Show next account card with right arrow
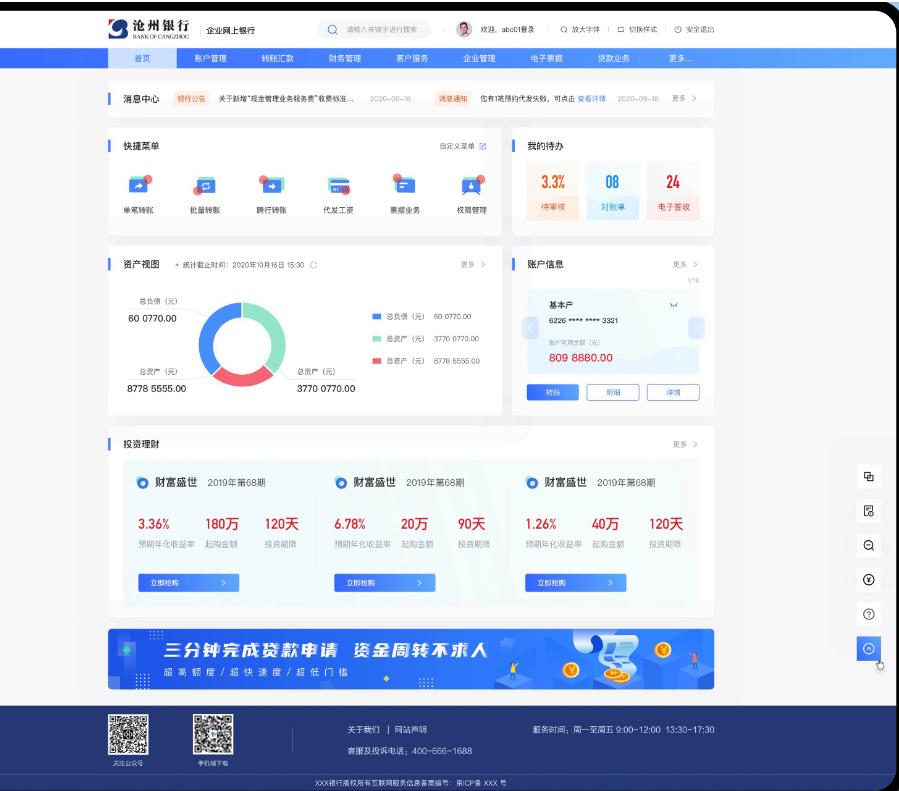 [696, 328]
